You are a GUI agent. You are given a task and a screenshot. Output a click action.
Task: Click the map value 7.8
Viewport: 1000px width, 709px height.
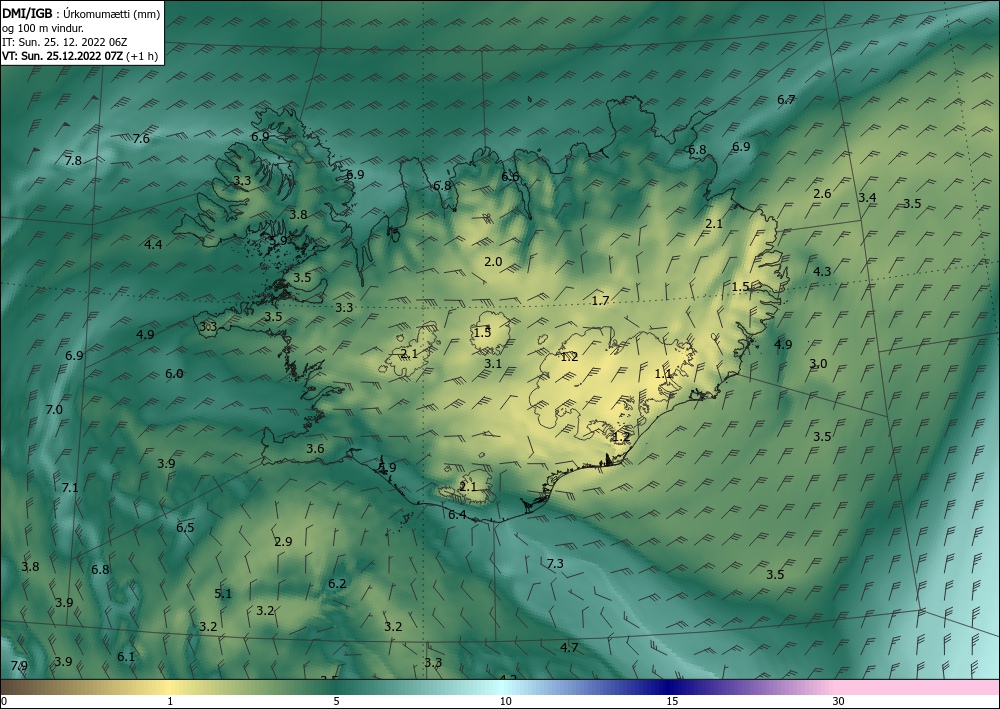(73, 161)
